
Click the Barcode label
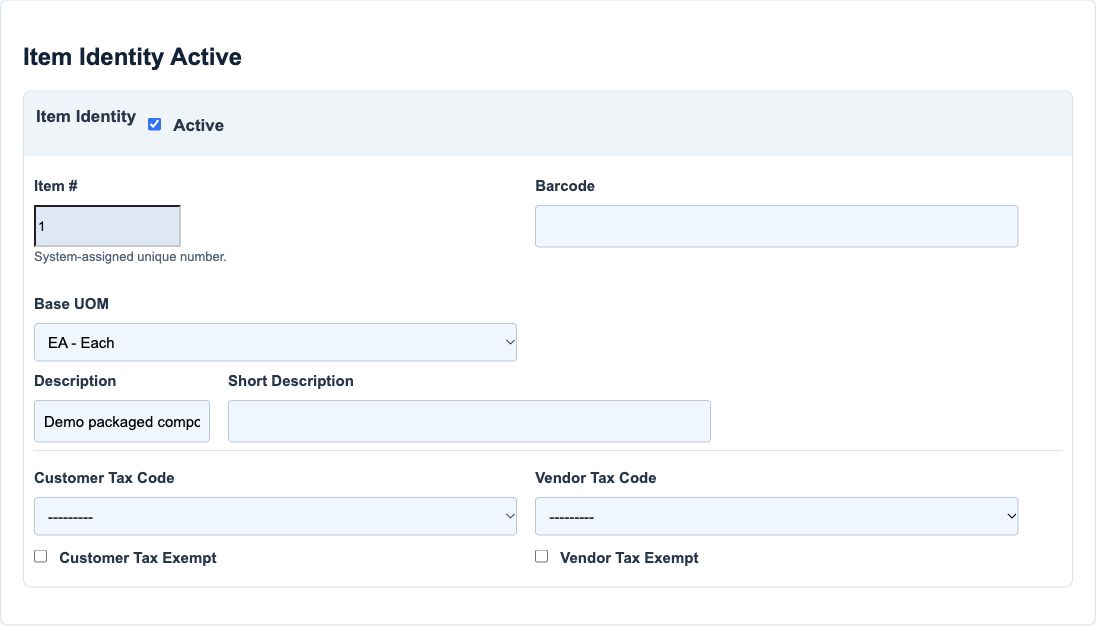pos(565,186)
